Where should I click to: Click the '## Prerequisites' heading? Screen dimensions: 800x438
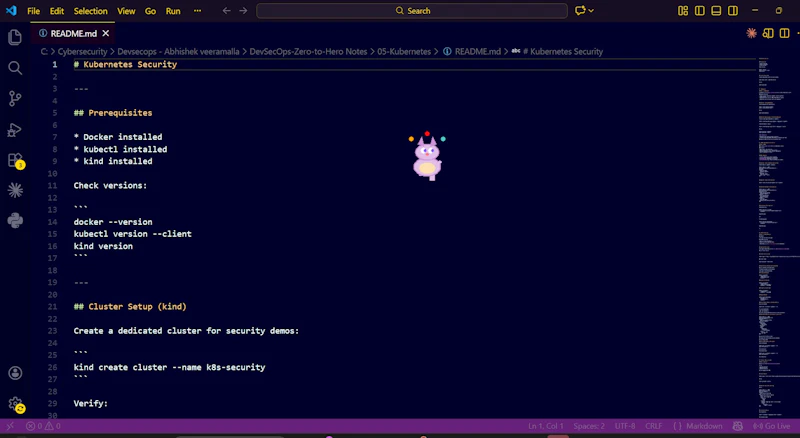click(x=113, y=113)
